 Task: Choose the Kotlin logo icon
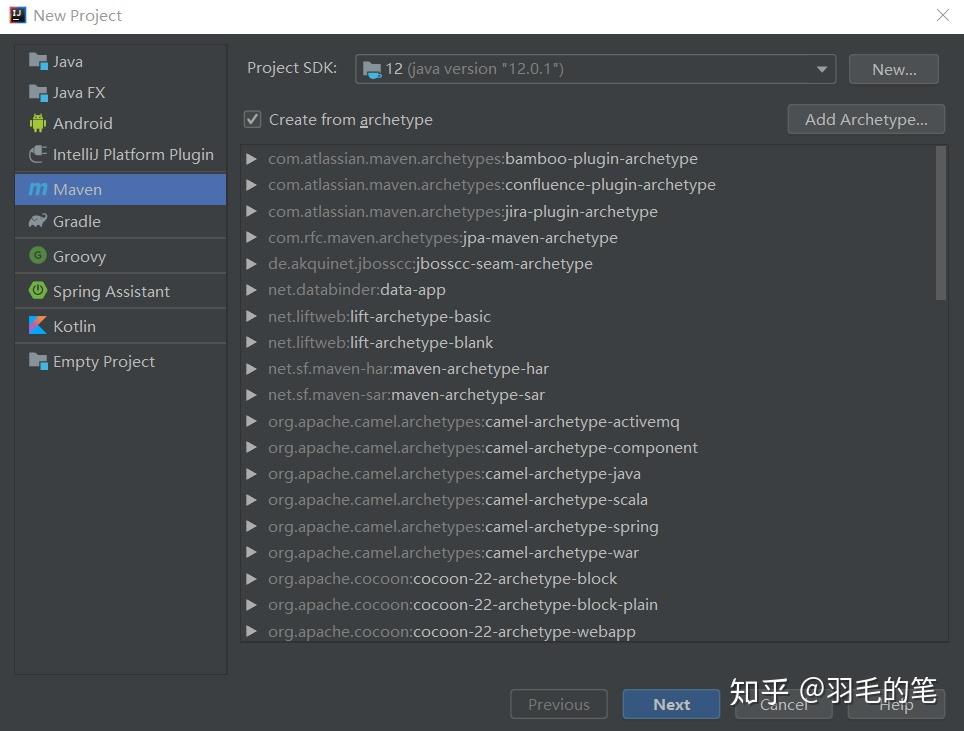[x=38, y=326]
